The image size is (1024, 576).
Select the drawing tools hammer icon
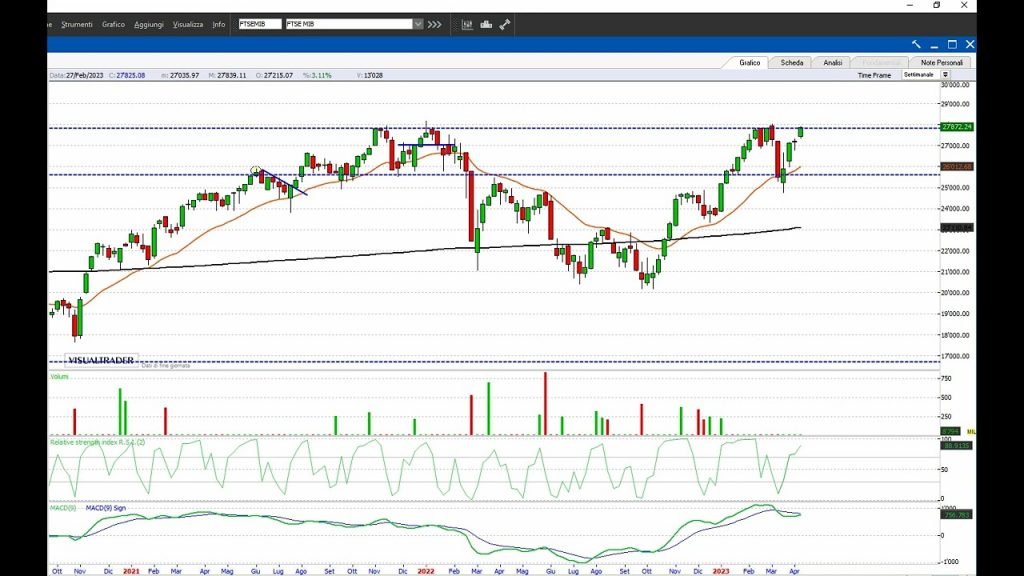[505, 24]
